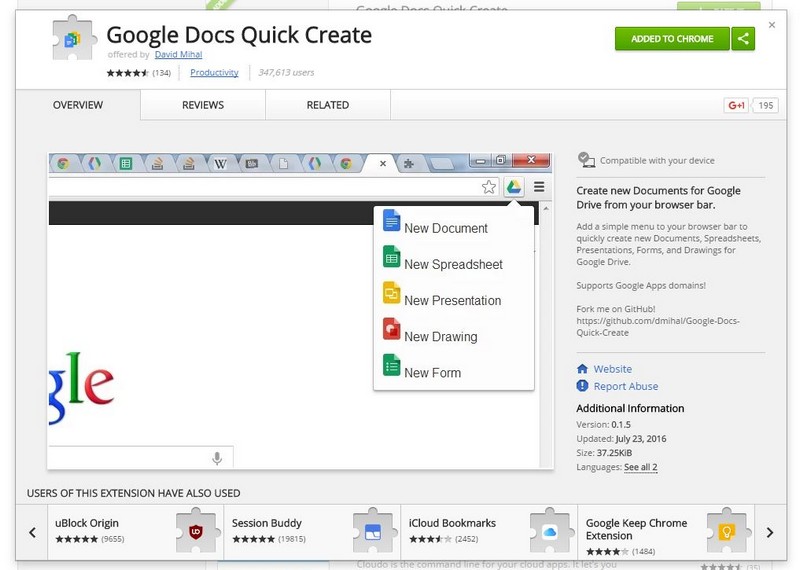
Task: Close the active tab in screenshot
Action: (x=383, y=164)
